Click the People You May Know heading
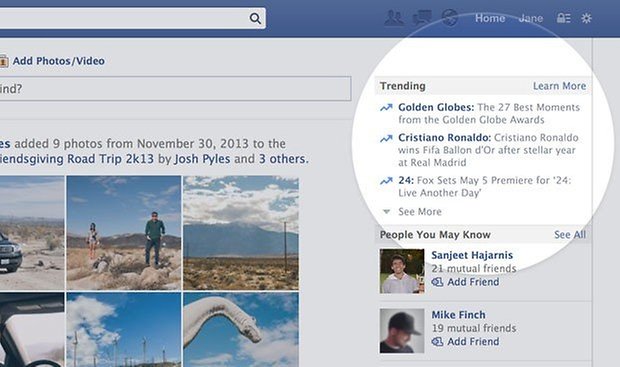This screenshot has height=367, width=620. [x=435, y=235]
